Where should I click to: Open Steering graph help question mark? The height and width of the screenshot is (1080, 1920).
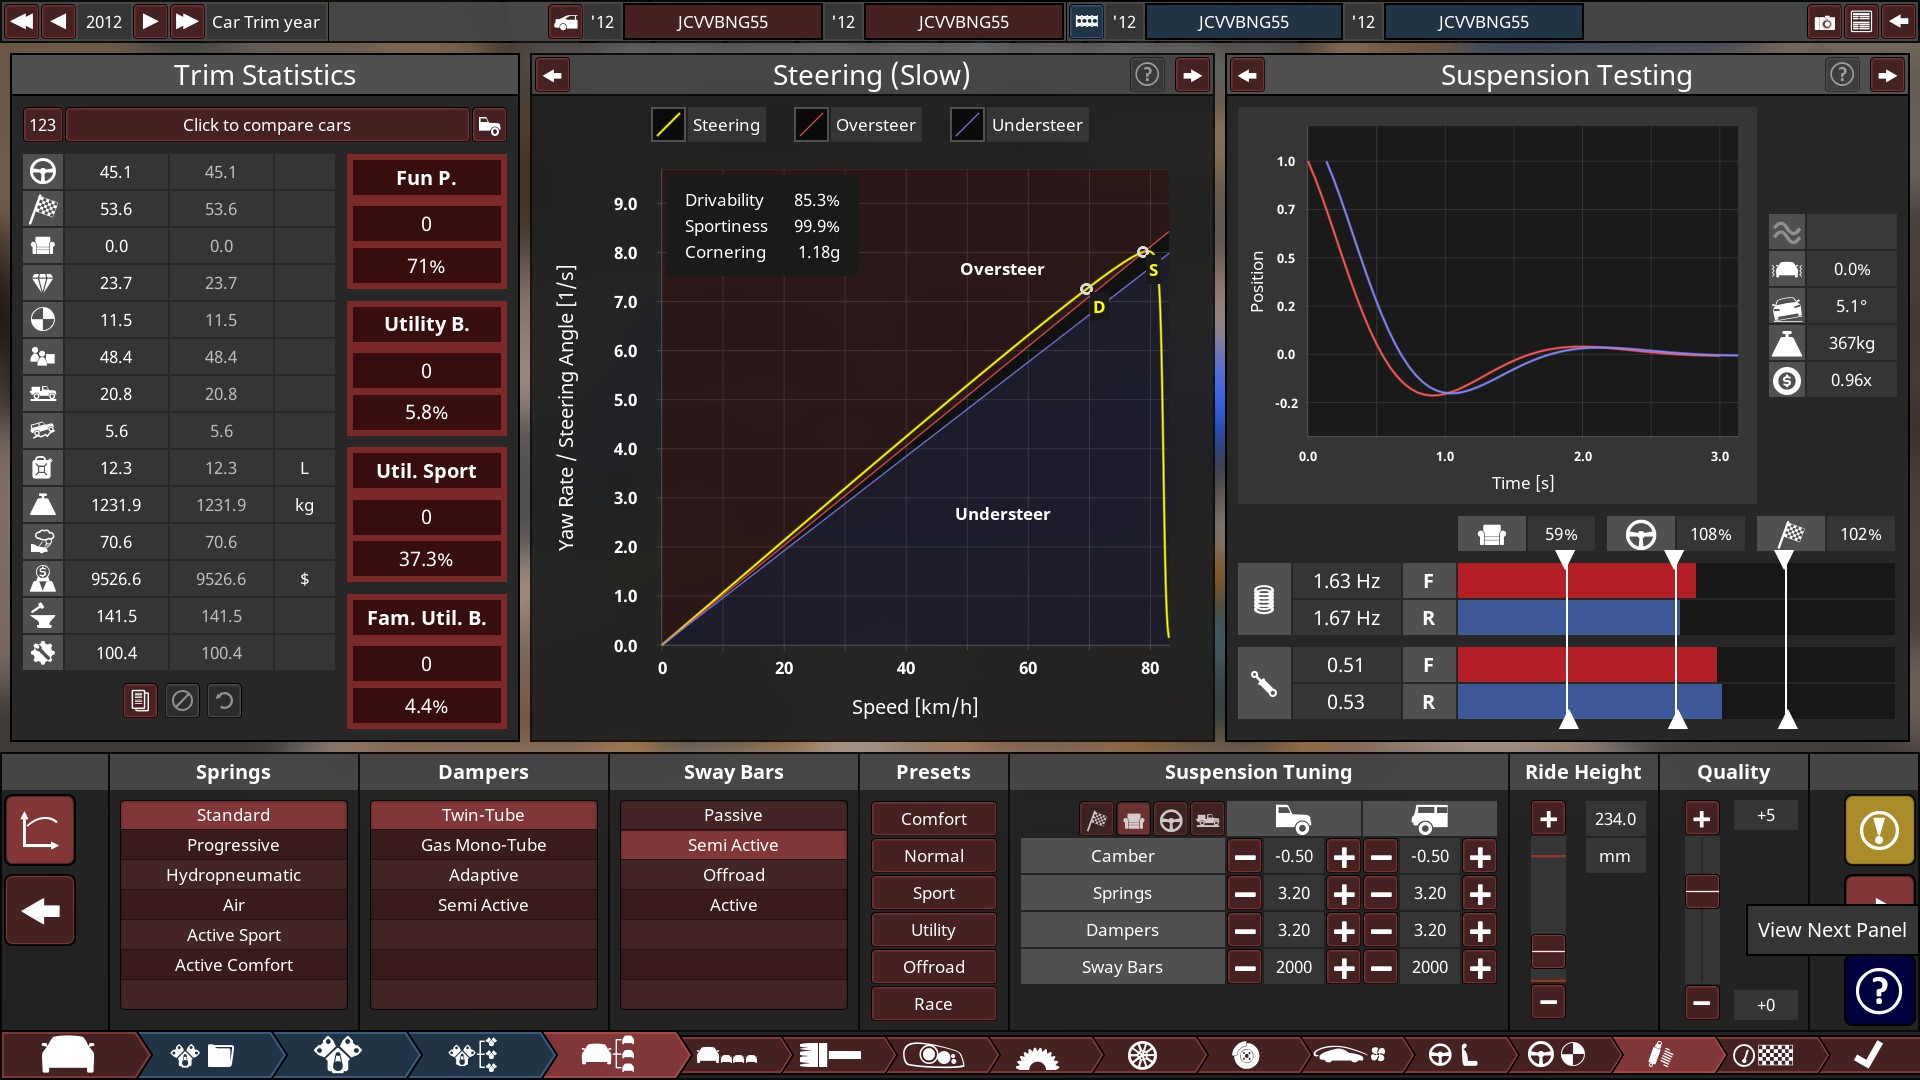[x=1147, y=75]
